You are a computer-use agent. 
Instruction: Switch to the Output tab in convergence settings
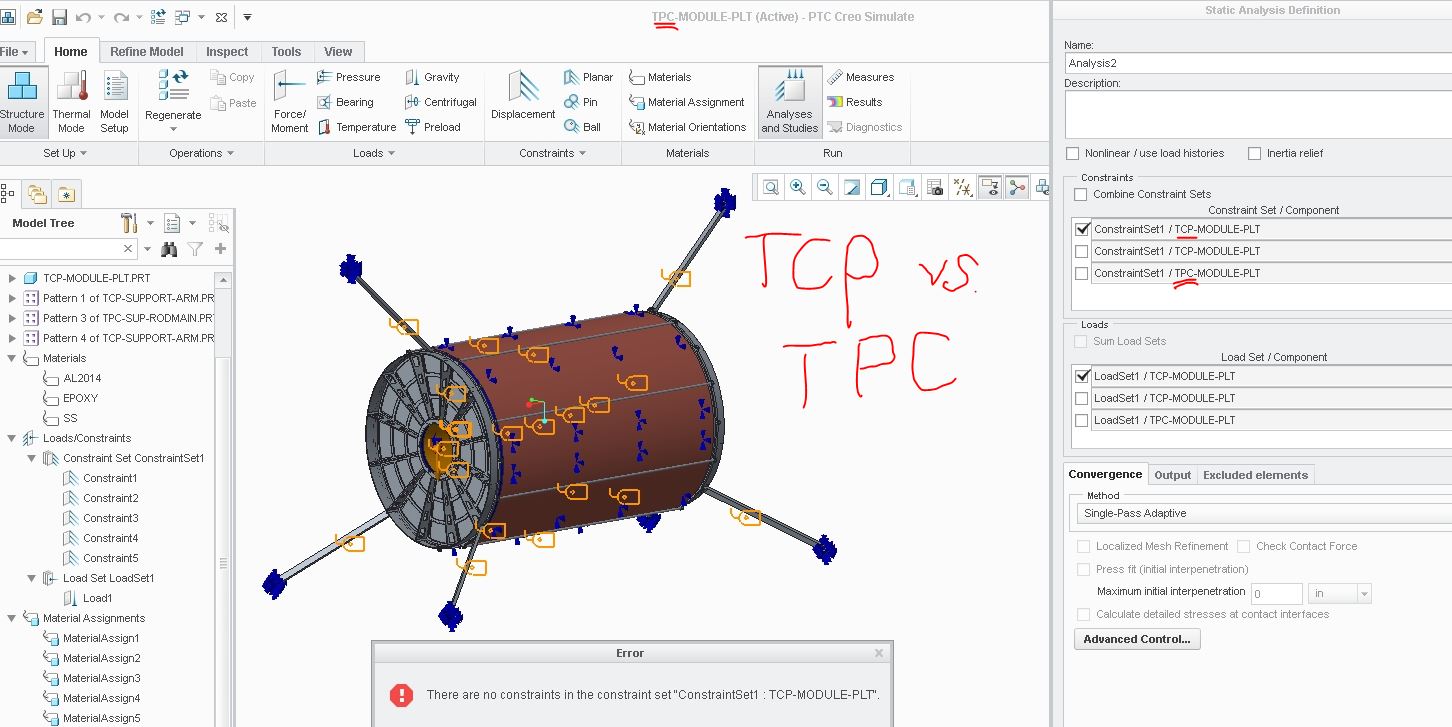click(x=1172, y=475)
